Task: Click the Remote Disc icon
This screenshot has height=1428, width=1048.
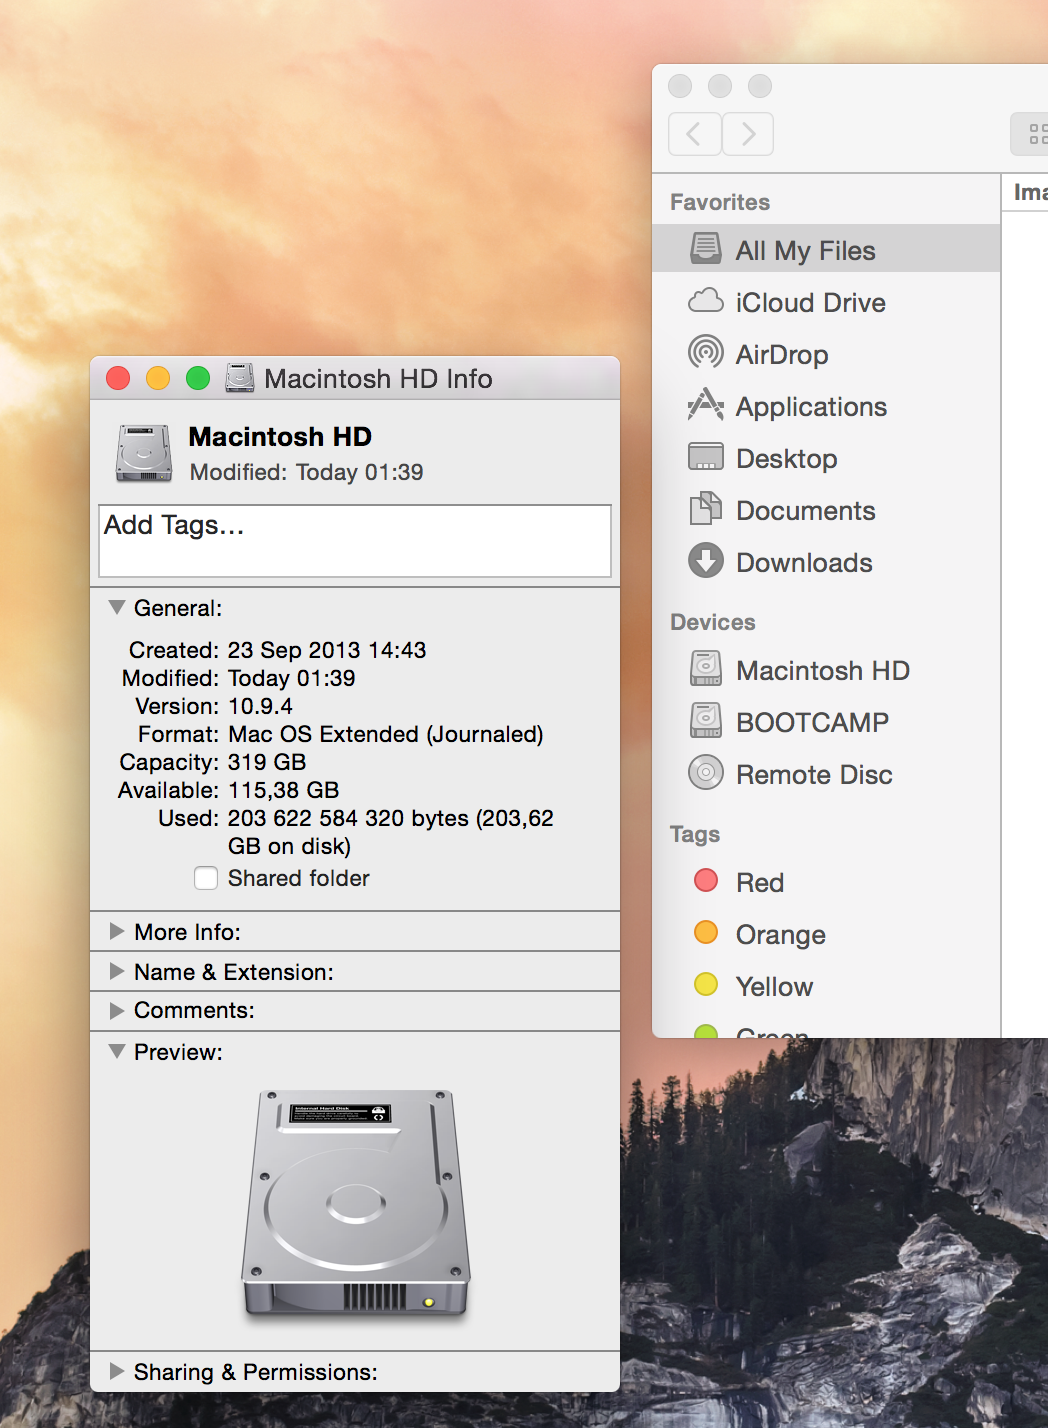Action: click(706, 772)
